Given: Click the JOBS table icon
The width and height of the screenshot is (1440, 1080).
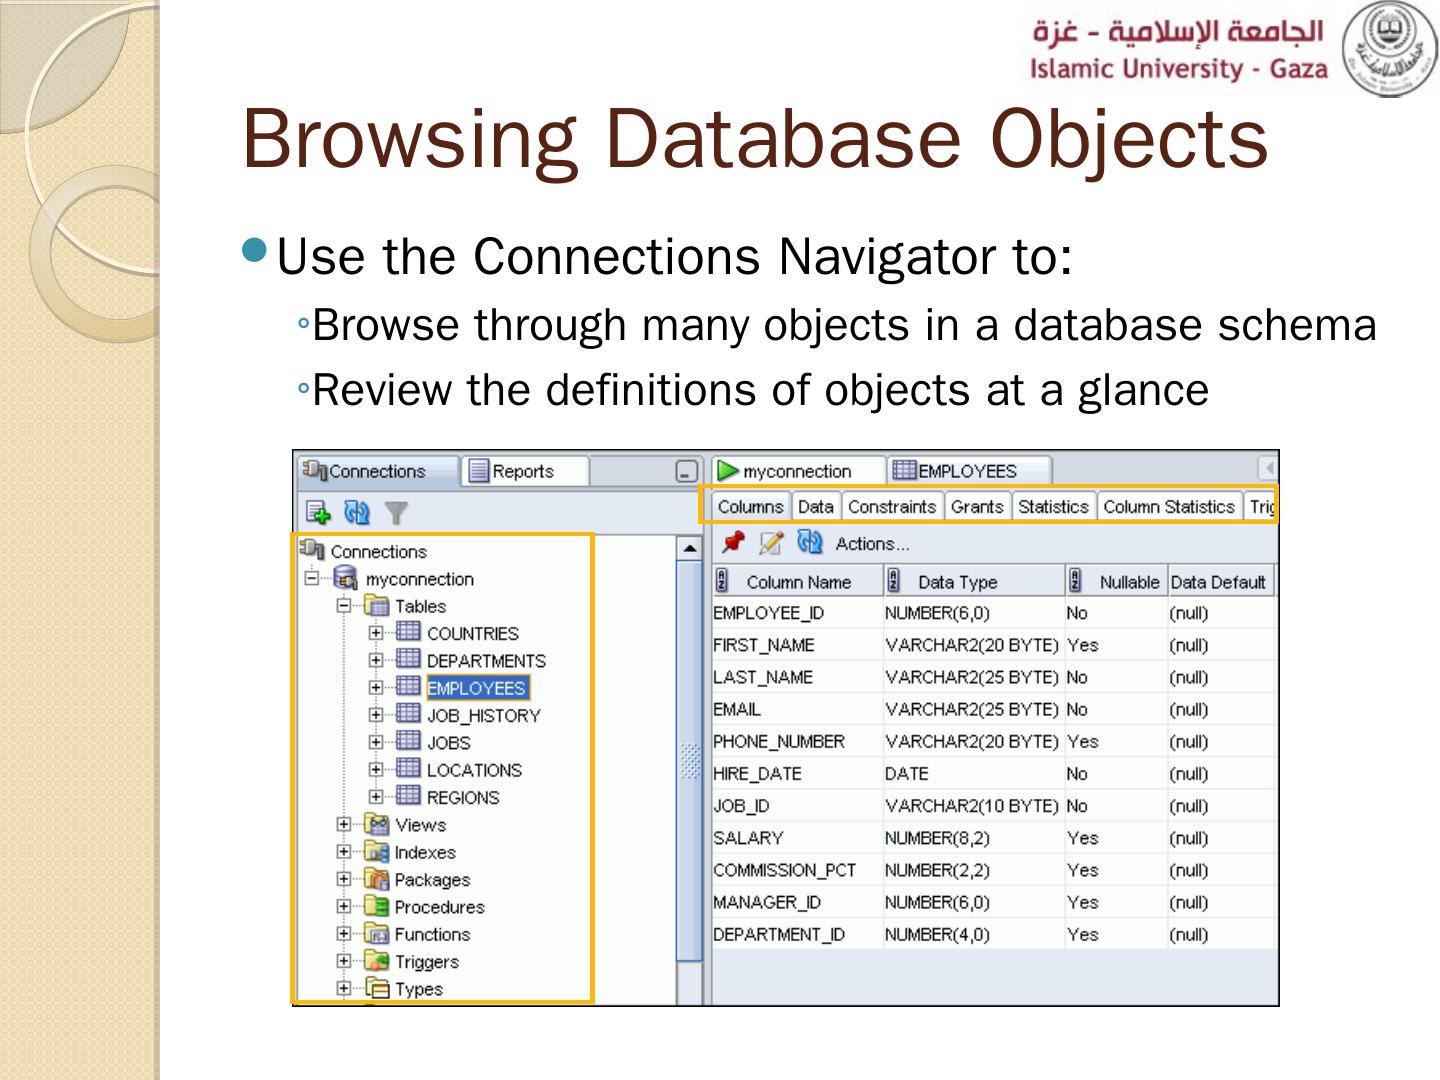Looking at the screenshot, I should pos(408,741).
